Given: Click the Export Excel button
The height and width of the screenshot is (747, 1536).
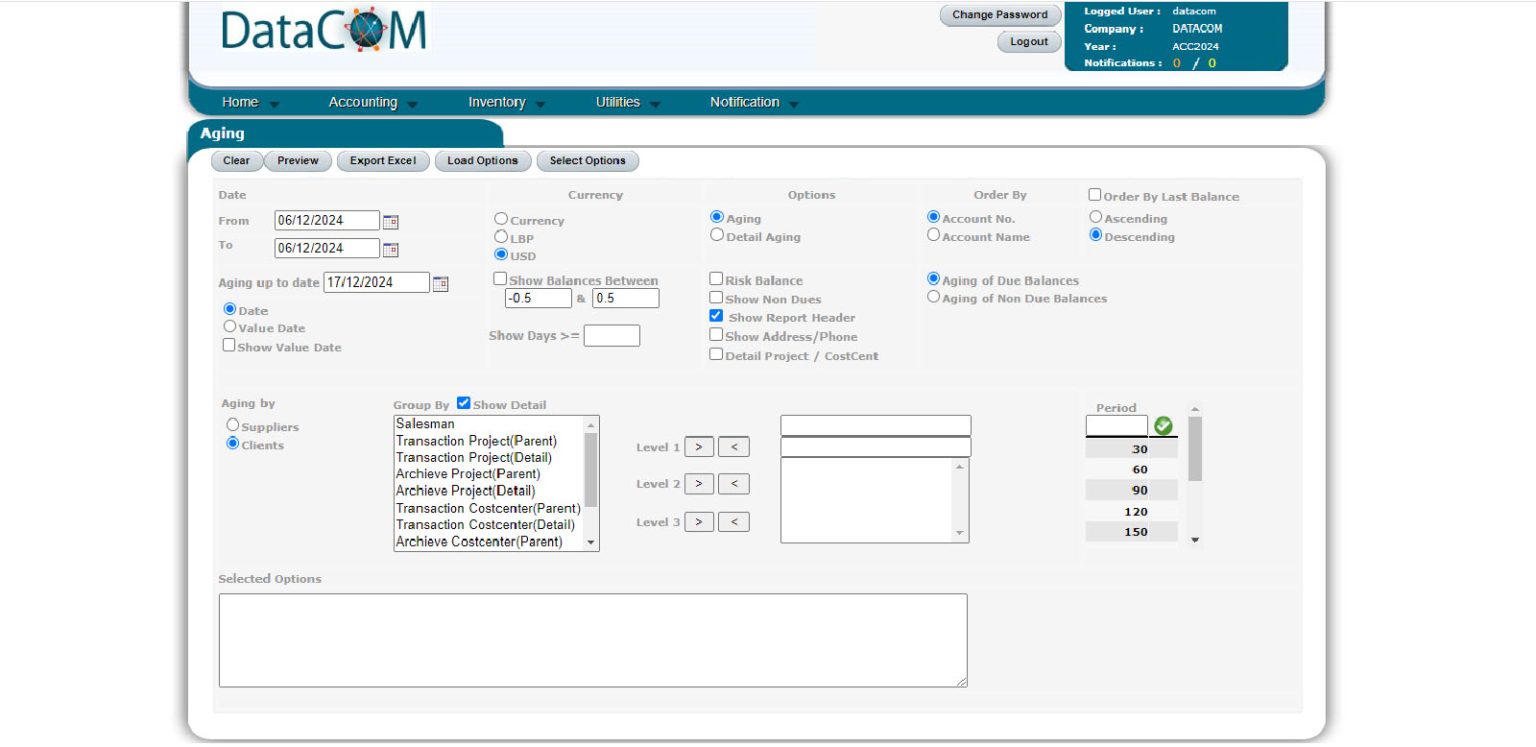Looking at the screenshot, I should point(383,160).
